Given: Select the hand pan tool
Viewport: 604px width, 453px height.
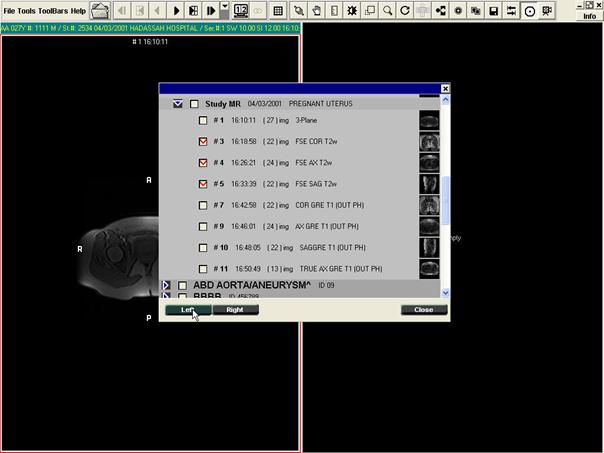Looking at the screenshot, I should [317, 11].
